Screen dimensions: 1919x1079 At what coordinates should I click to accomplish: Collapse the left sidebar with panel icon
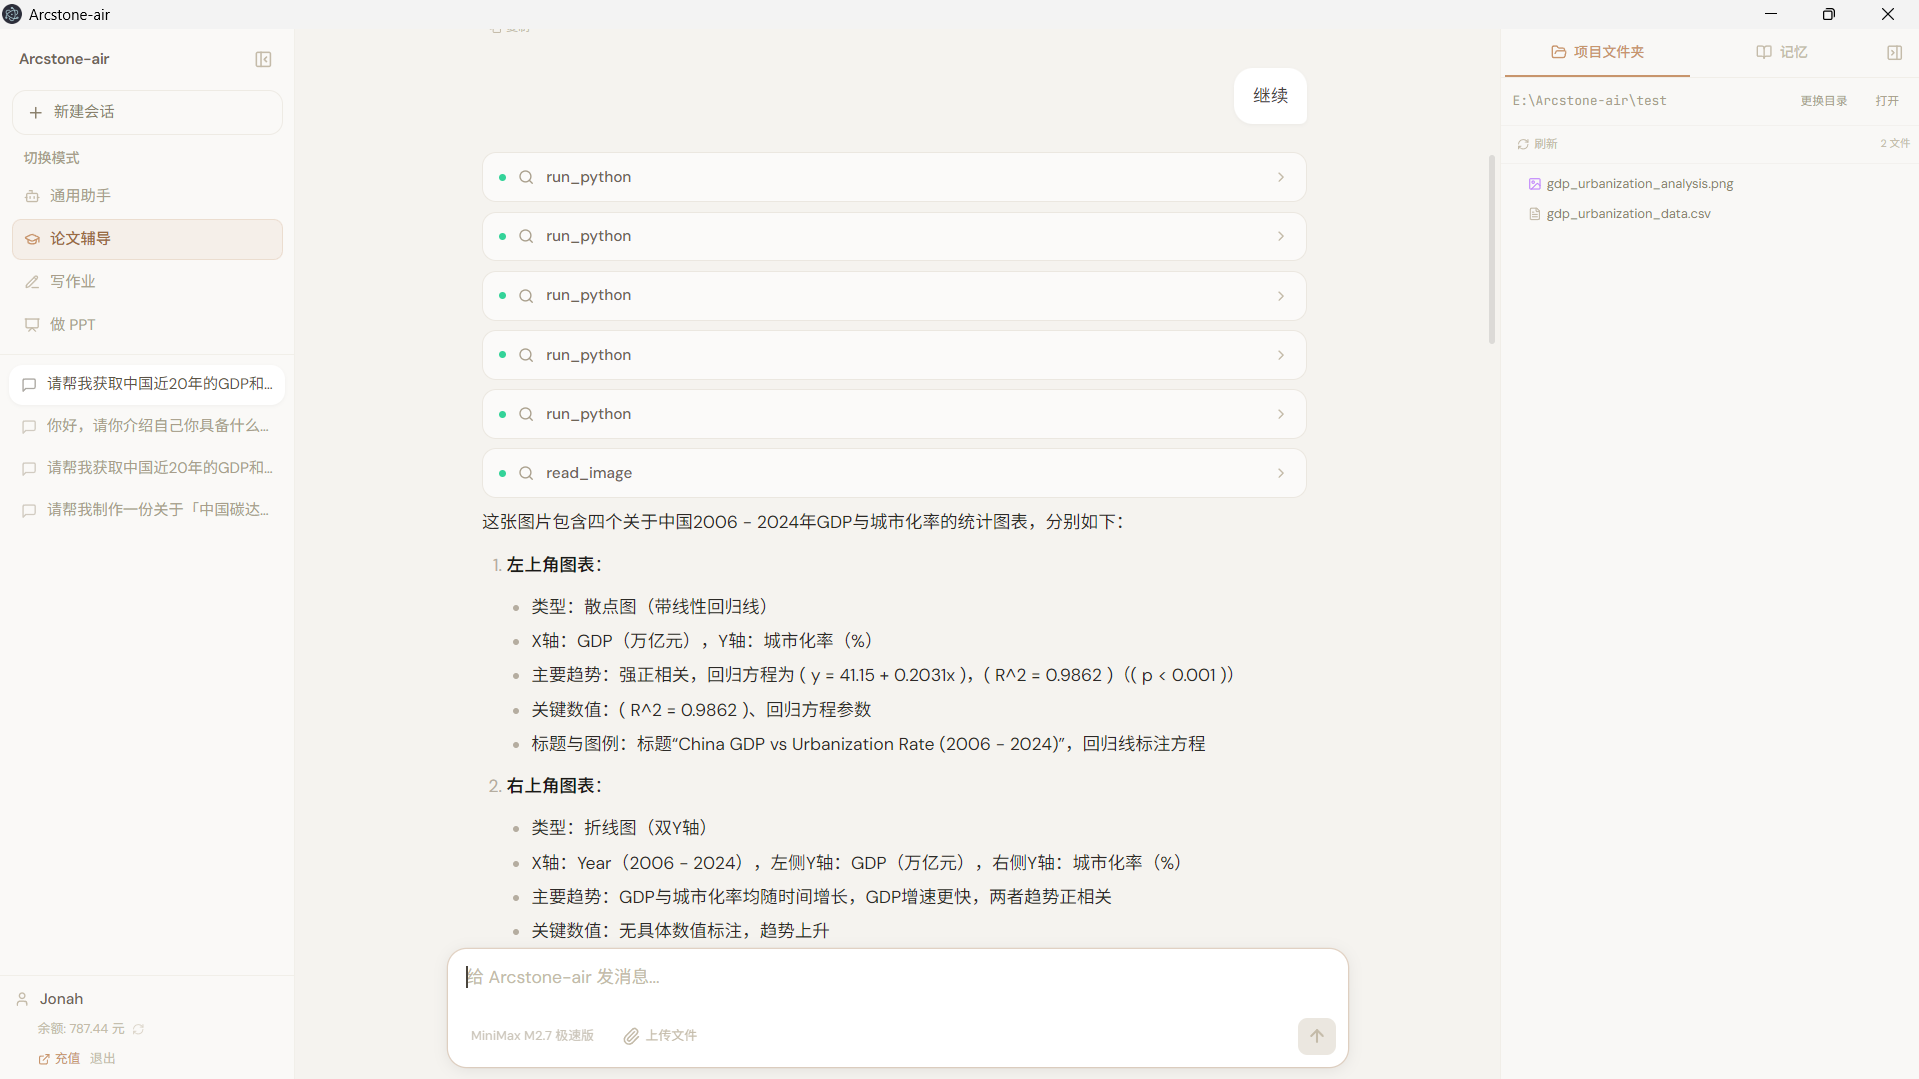click(263, 59)
